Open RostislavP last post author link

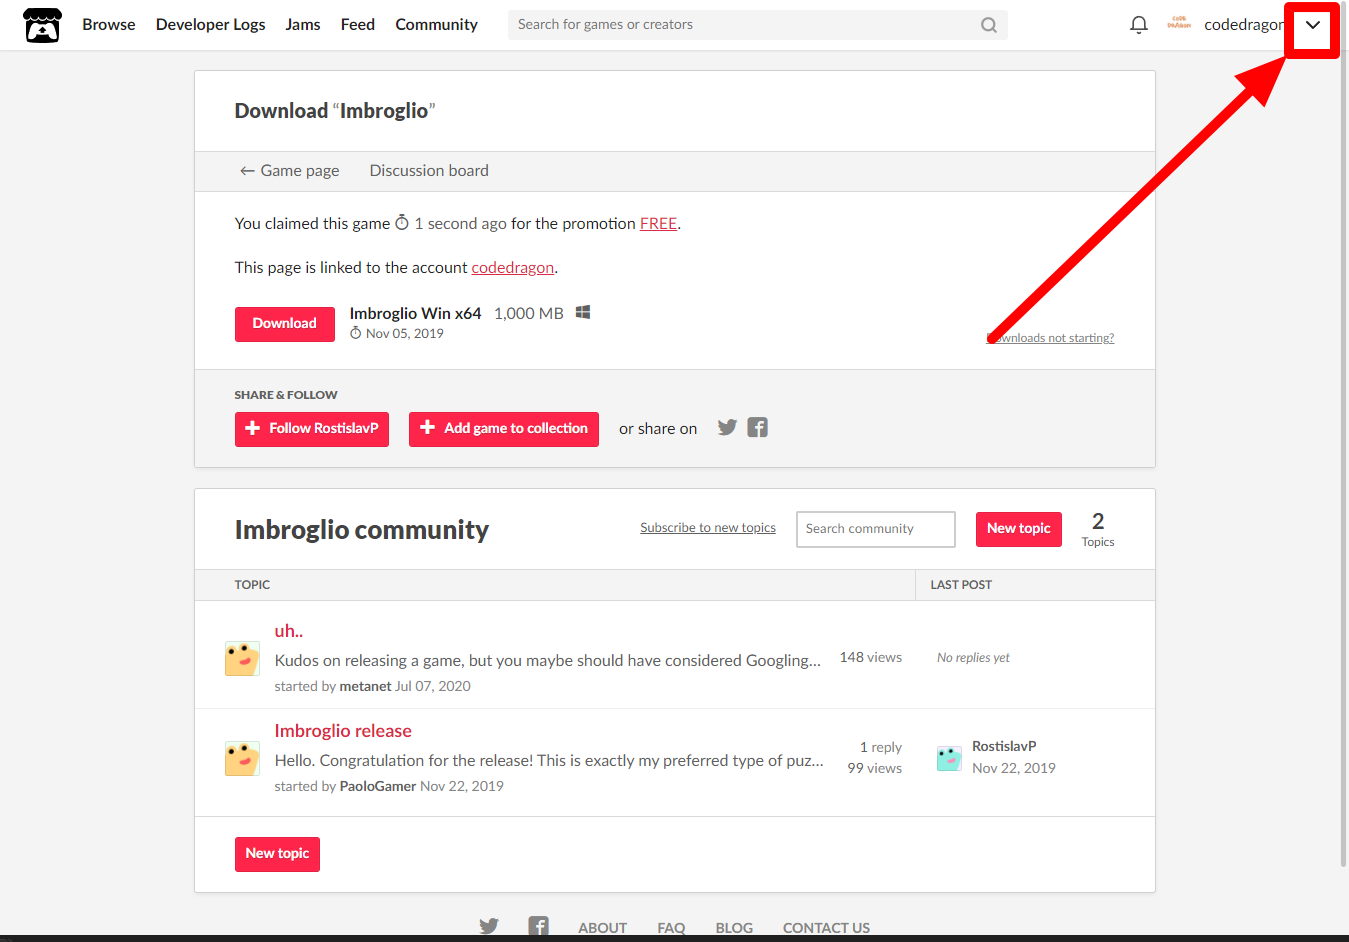(x=1004, y=746)
